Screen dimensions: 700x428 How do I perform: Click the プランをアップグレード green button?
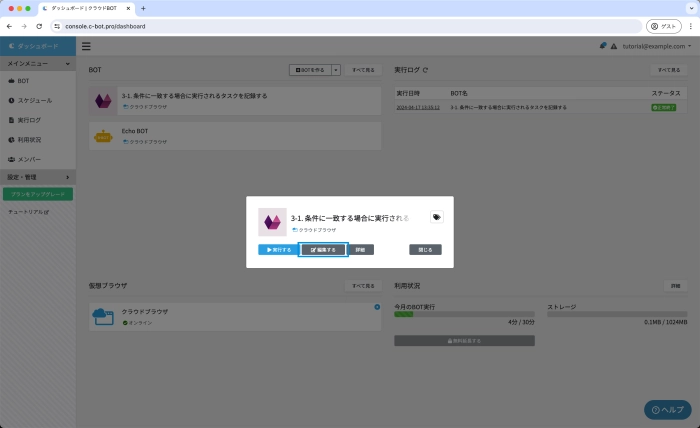tap(38, 194)
